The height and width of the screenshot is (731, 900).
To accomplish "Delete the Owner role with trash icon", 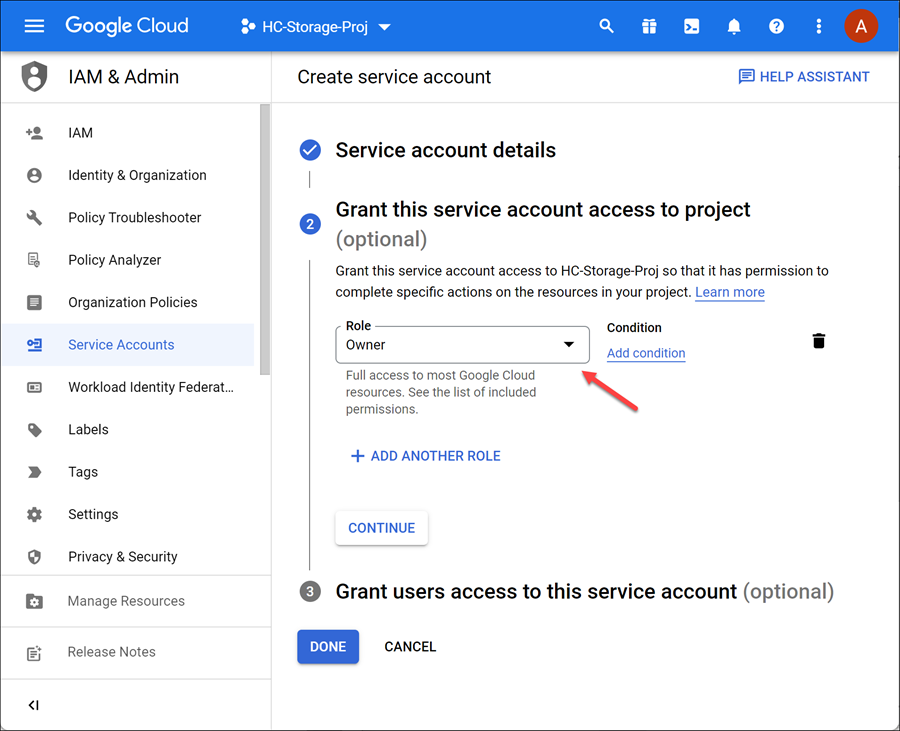I will click(x=818, y=341).
